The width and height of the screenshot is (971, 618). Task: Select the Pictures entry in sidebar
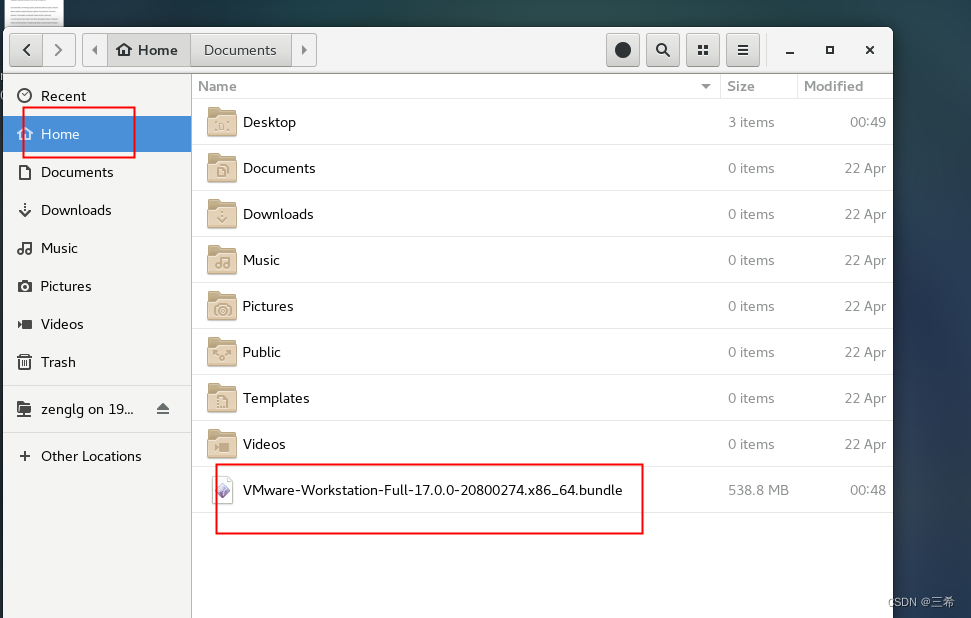click(66, 286)
